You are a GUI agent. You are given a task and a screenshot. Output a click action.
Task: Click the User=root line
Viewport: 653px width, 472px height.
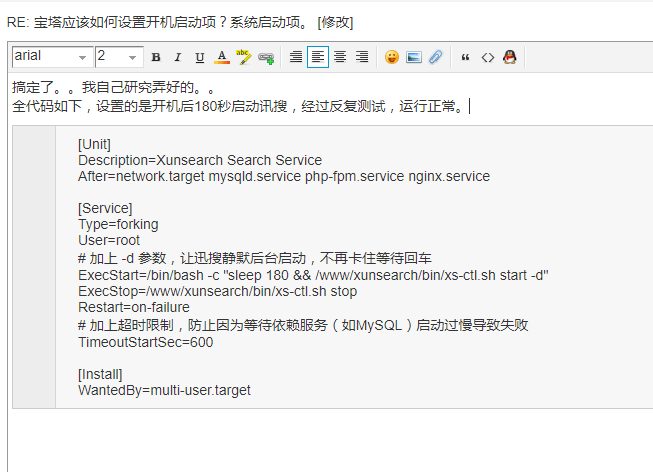[x=109, y=240]
